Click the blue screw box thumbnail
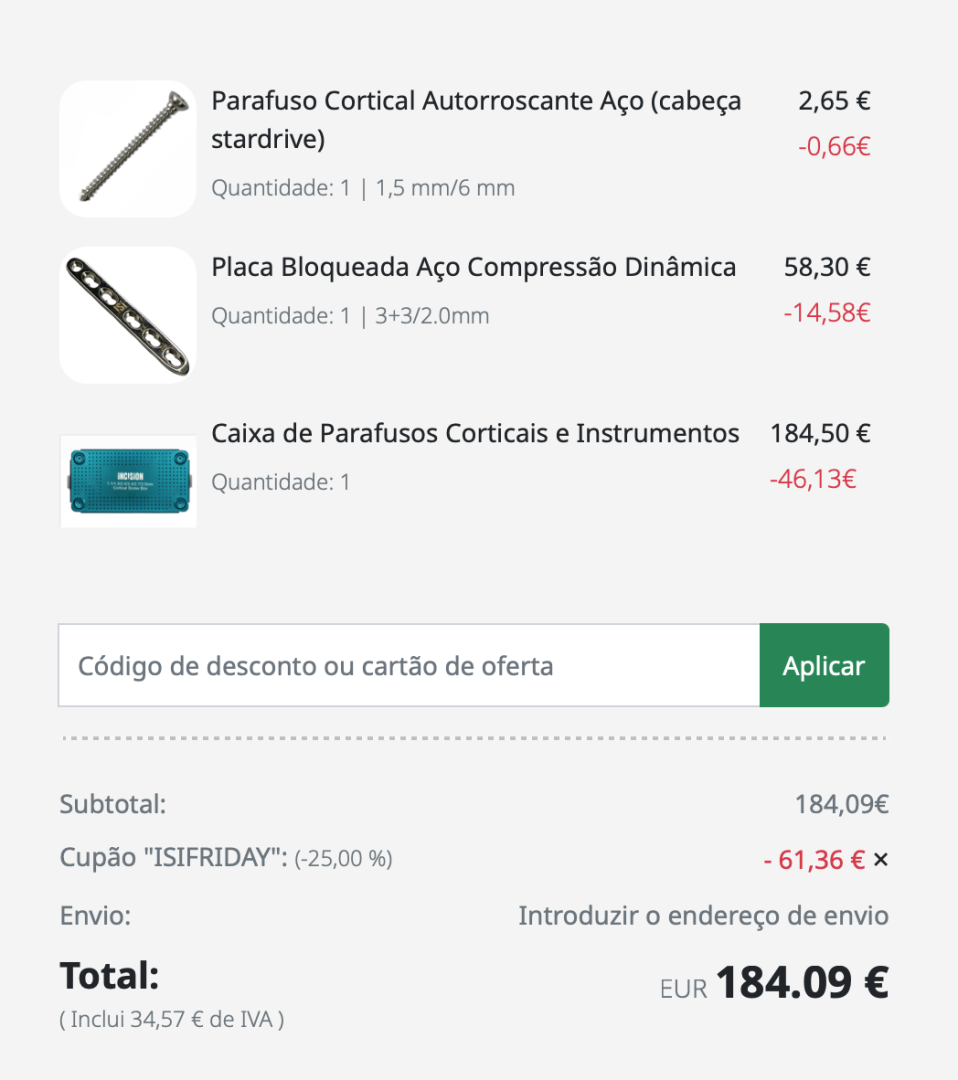The width and height of the screenshot is (958, 1080). [x=128, y=481]
